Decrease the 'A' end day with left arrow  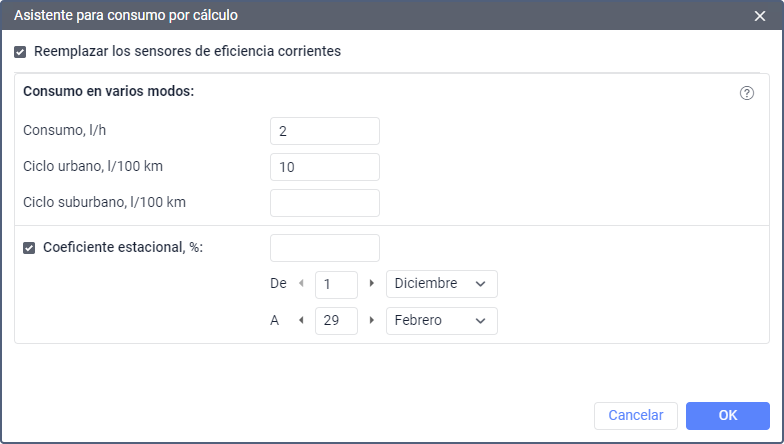click(302, 321)
